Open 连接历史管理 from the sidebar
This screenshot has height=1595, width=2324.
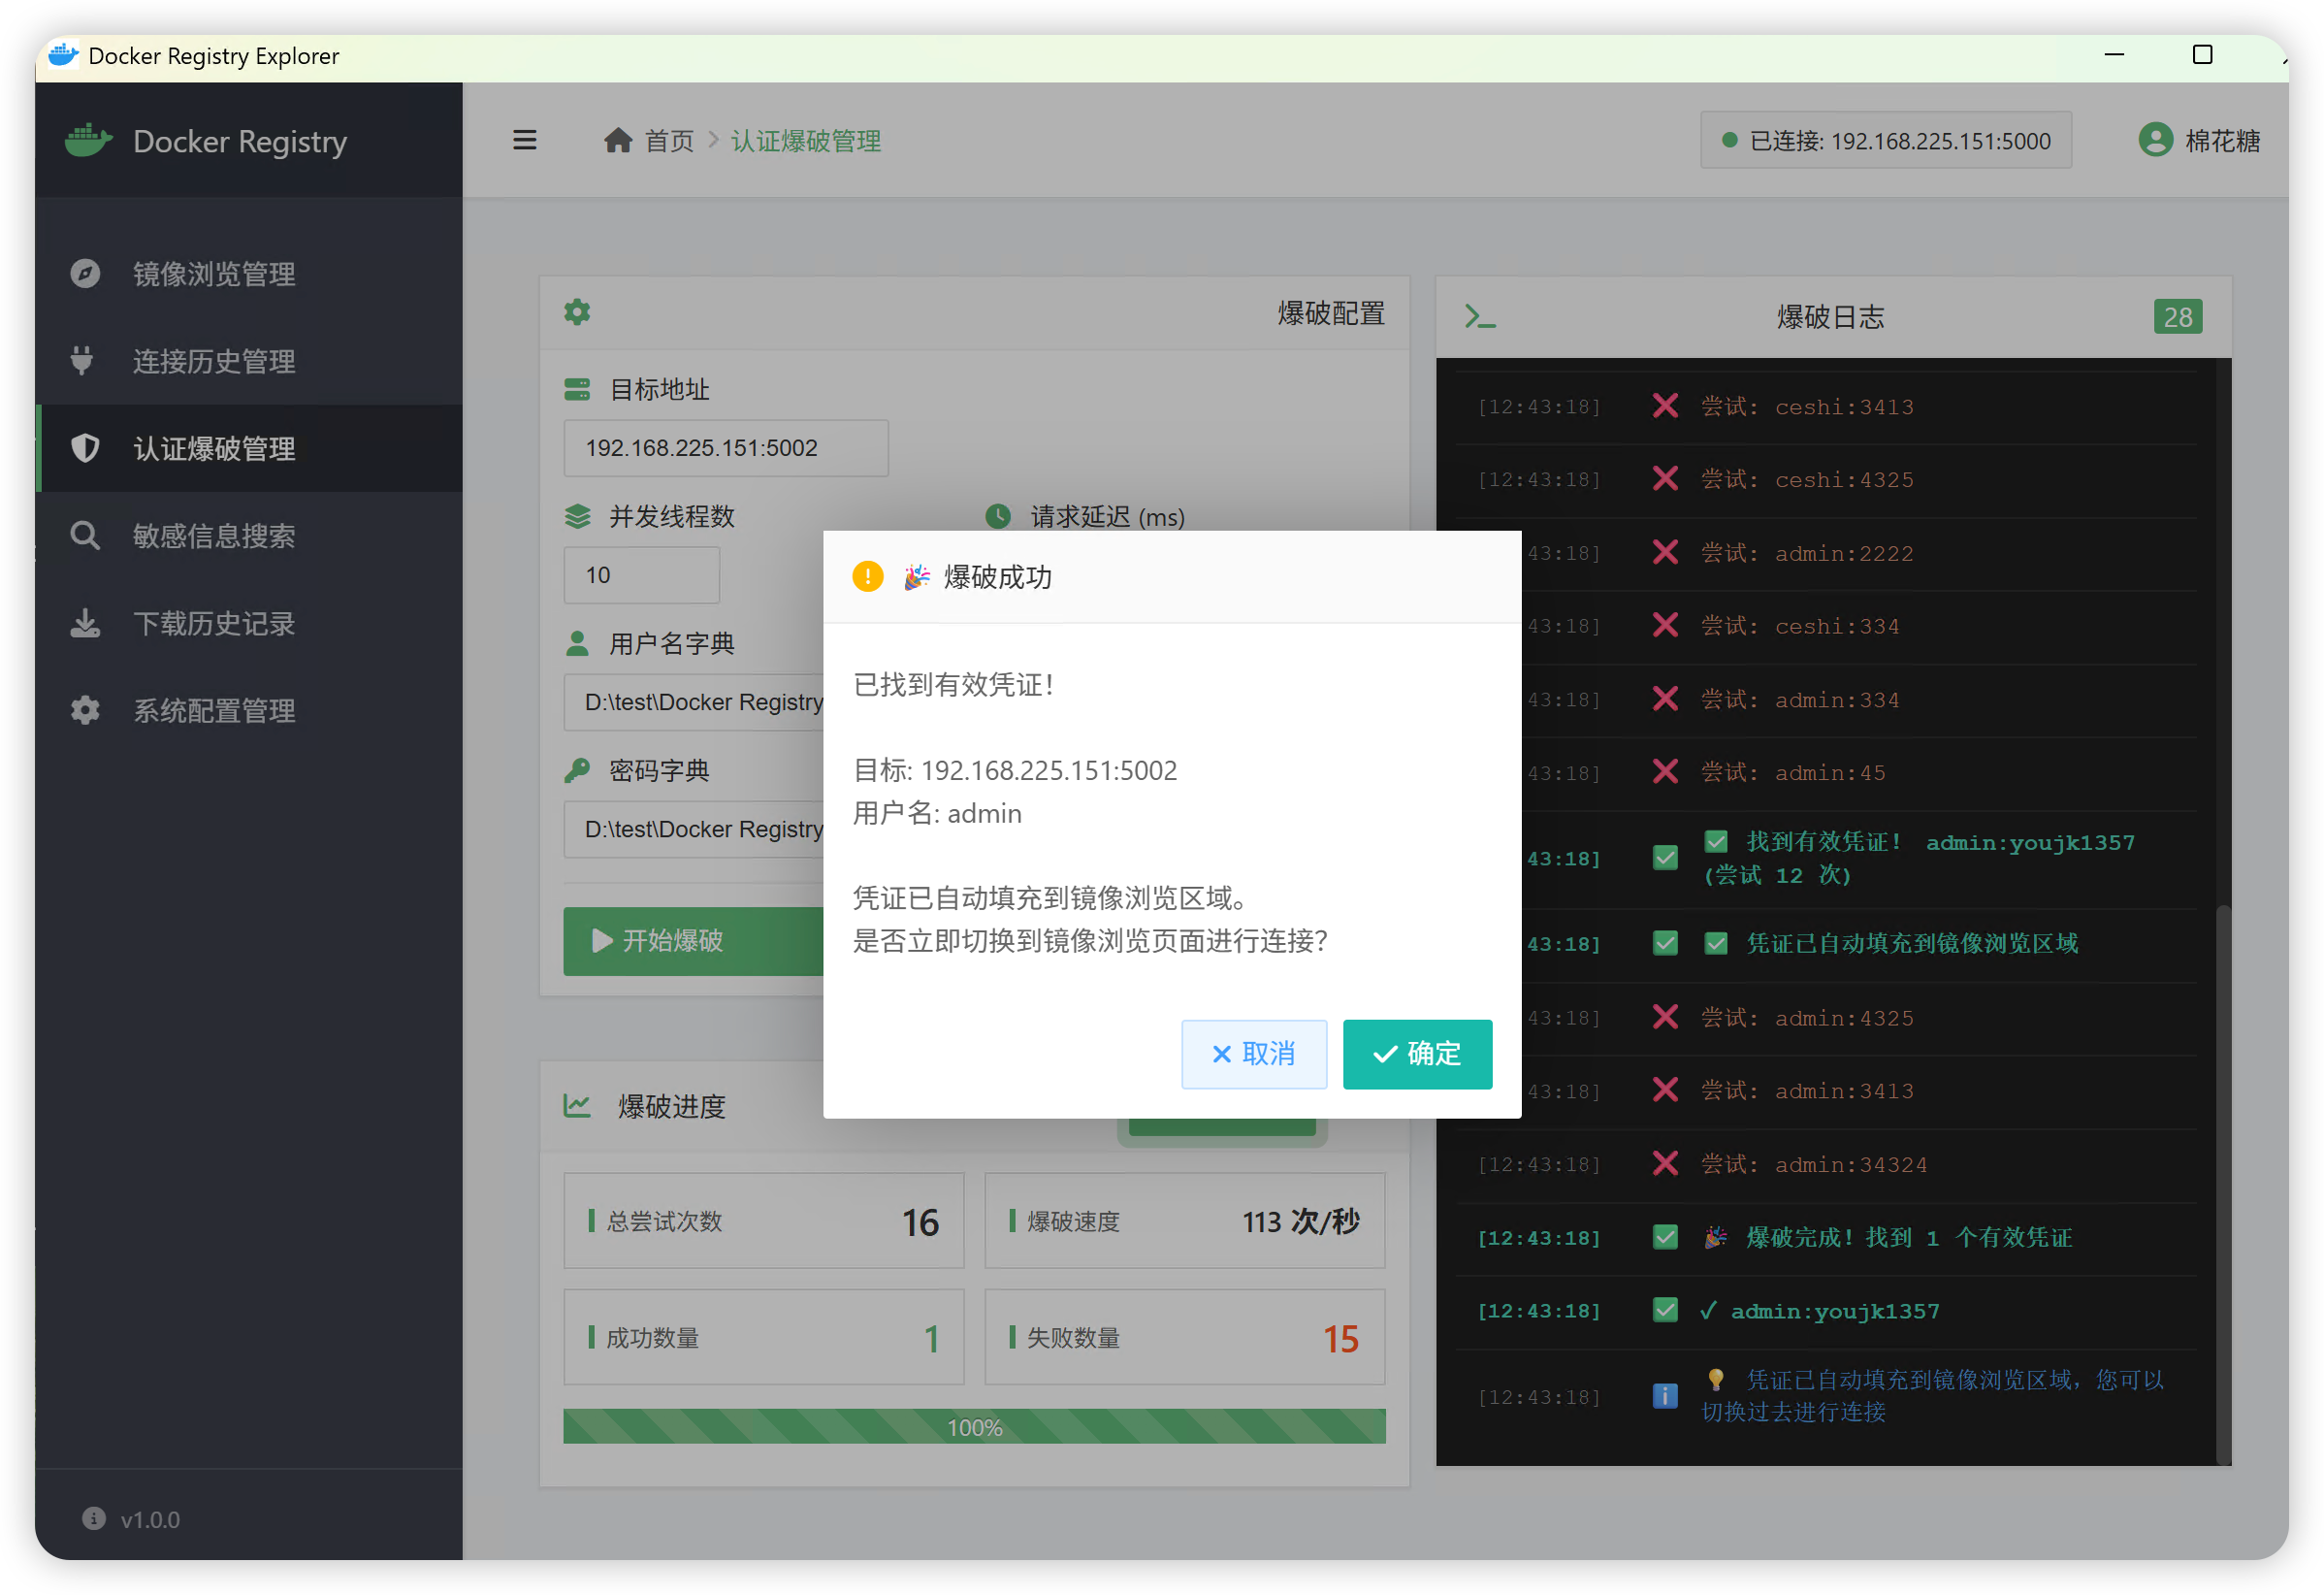(x=213, y=362)
